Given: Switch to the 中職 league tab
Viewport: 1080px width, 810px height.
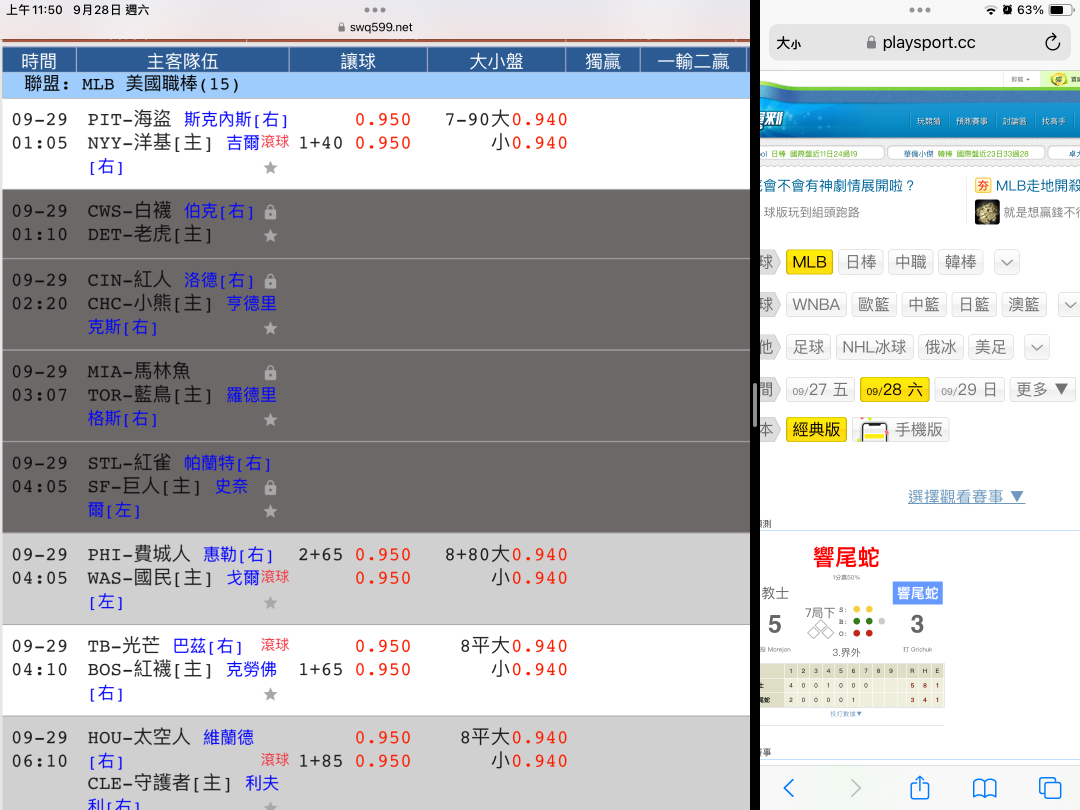Looking at the screenshot, I should coord(911,262).
